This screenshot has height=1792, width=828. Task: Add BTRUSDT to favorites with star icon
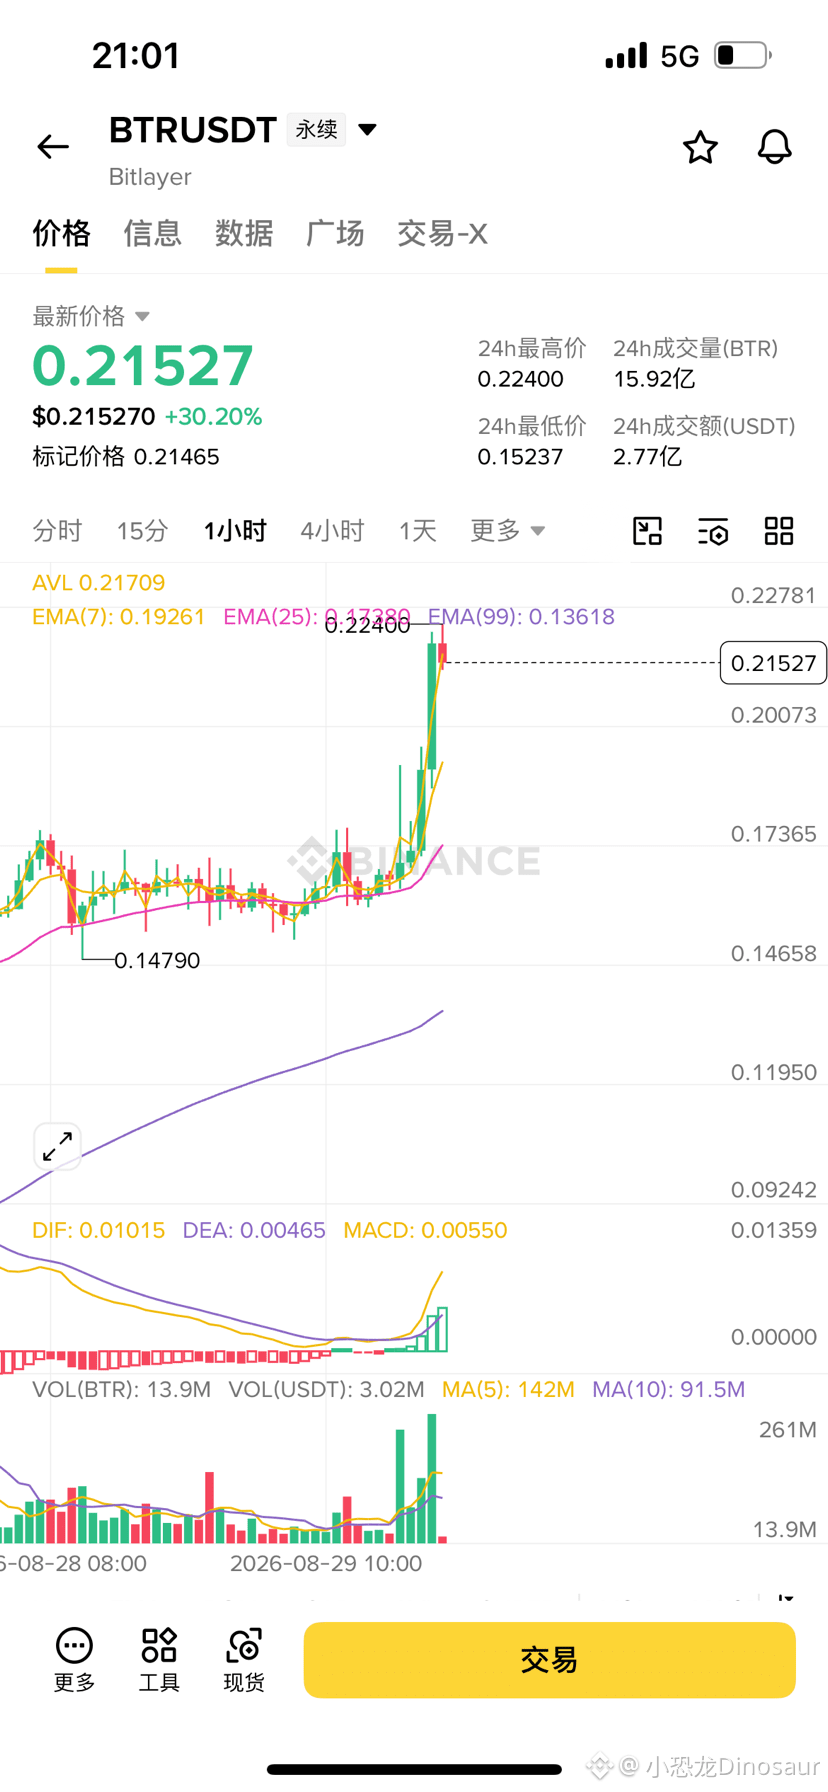point(700,147)
